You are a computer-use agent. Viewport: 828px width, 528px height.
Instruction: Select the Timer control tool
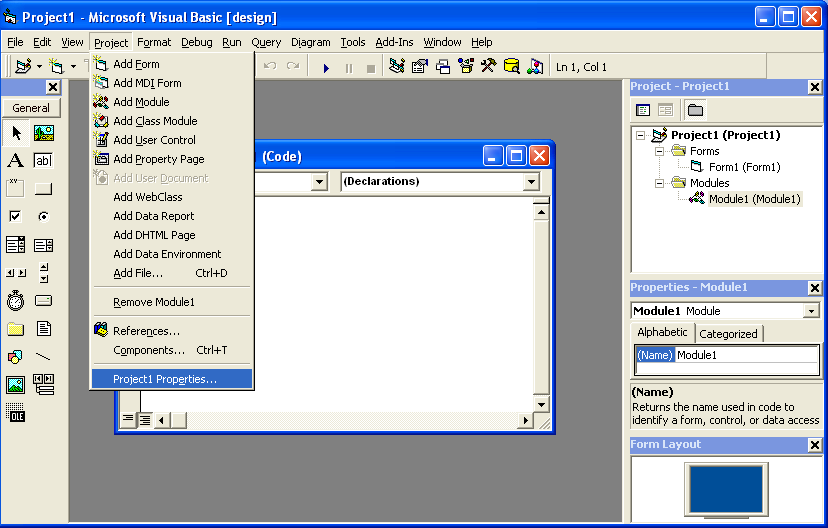click(16, 300)
